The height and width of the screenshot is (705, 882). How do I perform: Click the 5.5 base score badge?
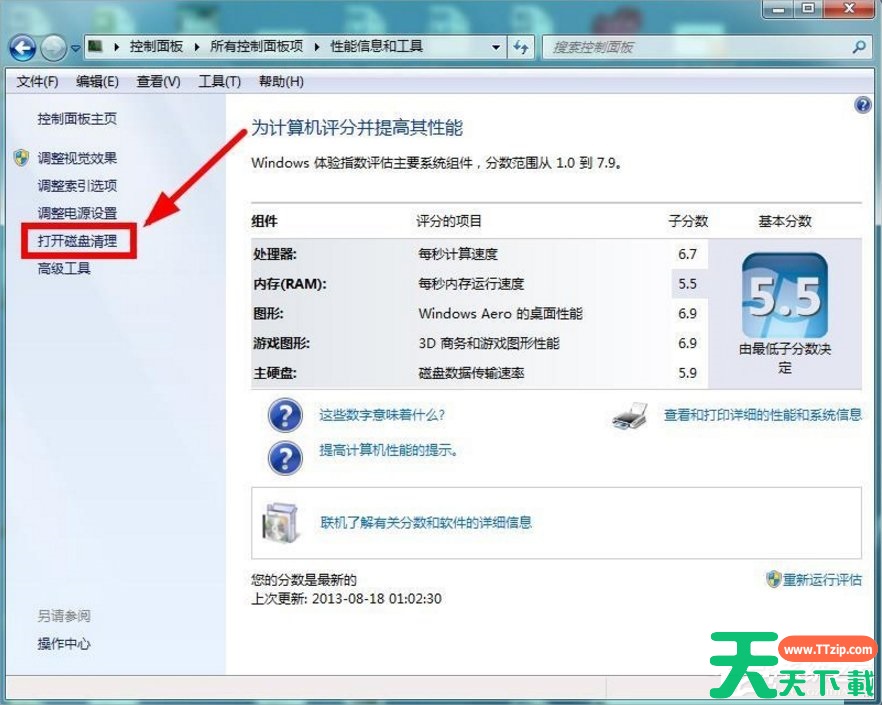pos(785,295)
